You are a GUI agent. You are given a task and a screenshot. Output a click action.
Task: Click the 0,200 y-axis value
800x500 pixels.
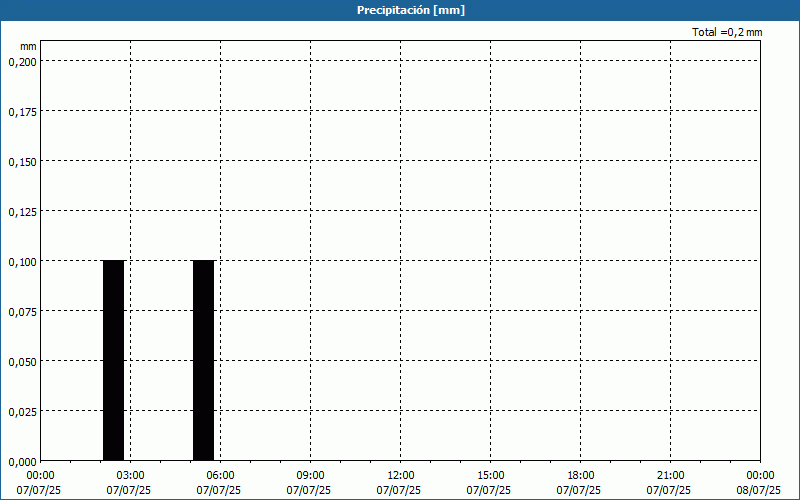[23, 62]
